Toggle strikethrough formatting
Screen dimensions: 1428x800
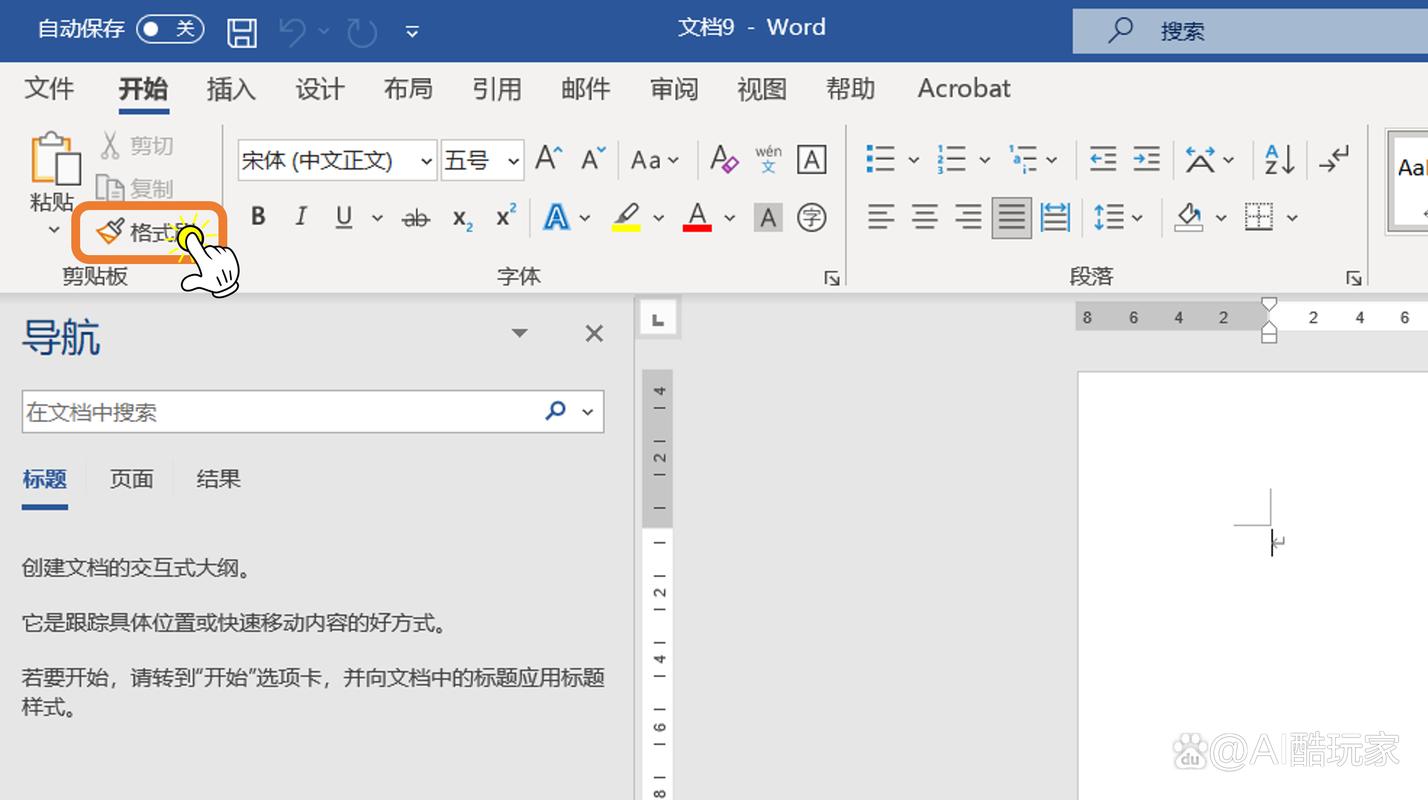tap(415, 217)
